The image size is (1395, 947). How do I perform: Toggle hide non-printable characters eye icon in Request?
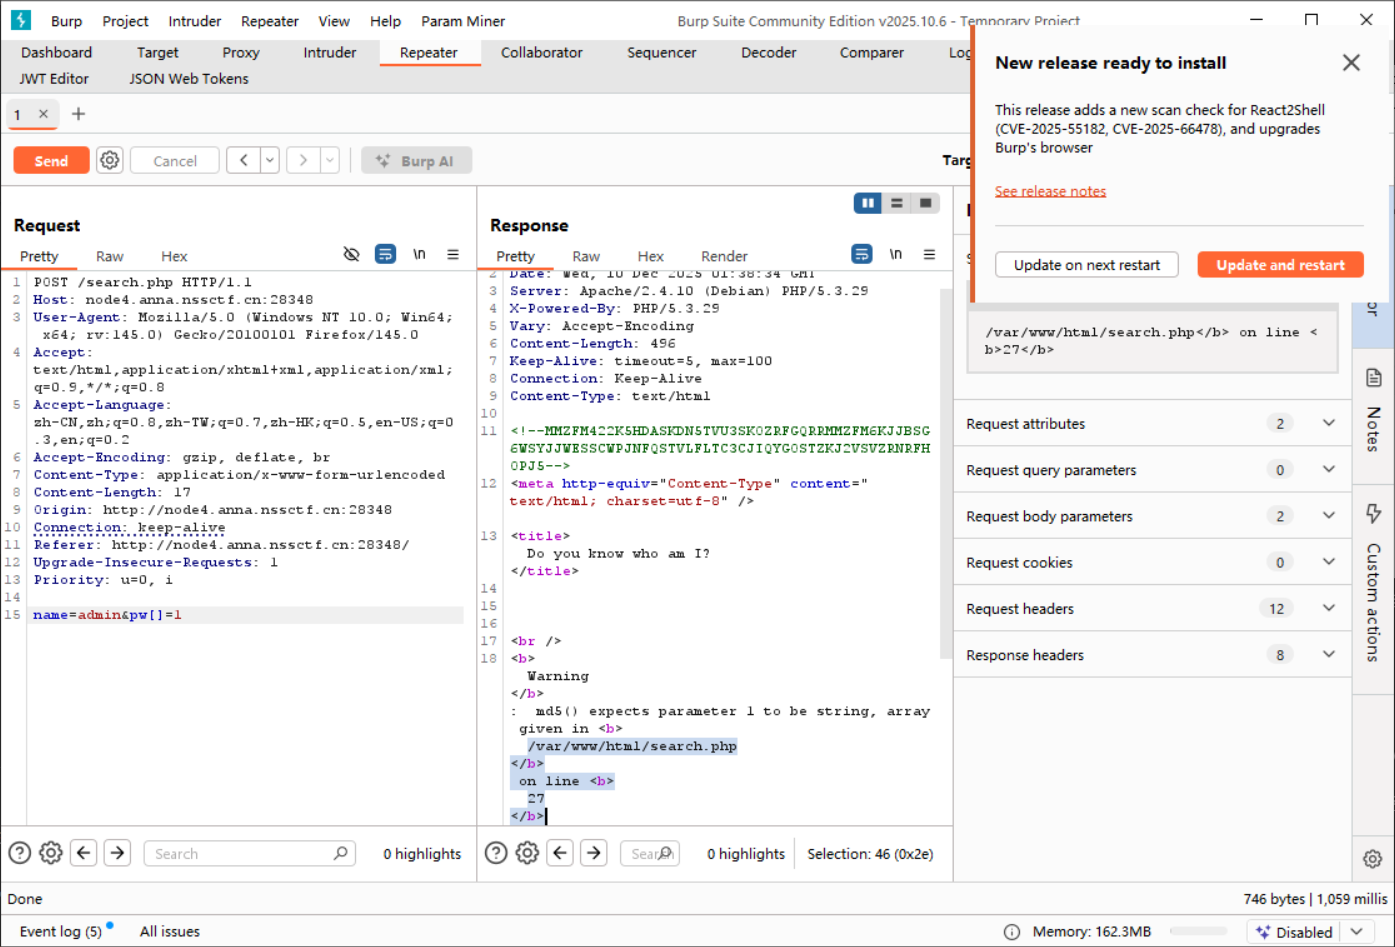[351, 255]
